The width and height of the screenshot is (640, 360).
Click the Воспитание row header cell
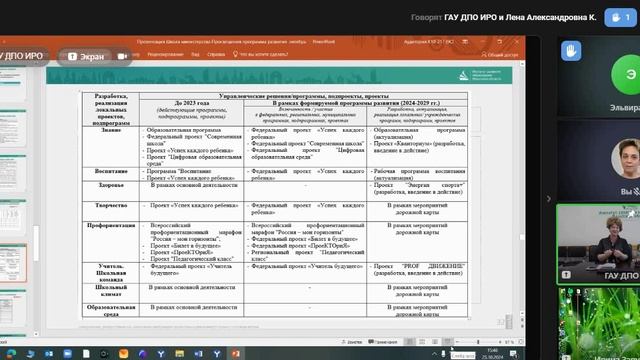click(111, 174)
